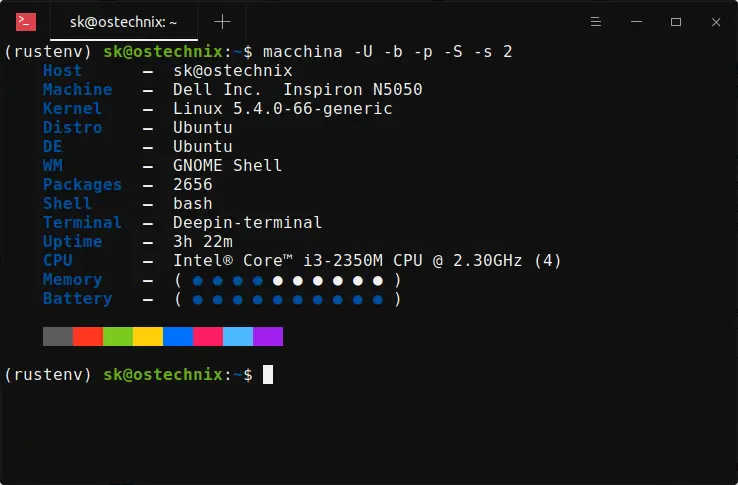This screenshot has width=738, height=485.
Task: Click the Memory usage dot bar
Action: (x=288, y=280)
